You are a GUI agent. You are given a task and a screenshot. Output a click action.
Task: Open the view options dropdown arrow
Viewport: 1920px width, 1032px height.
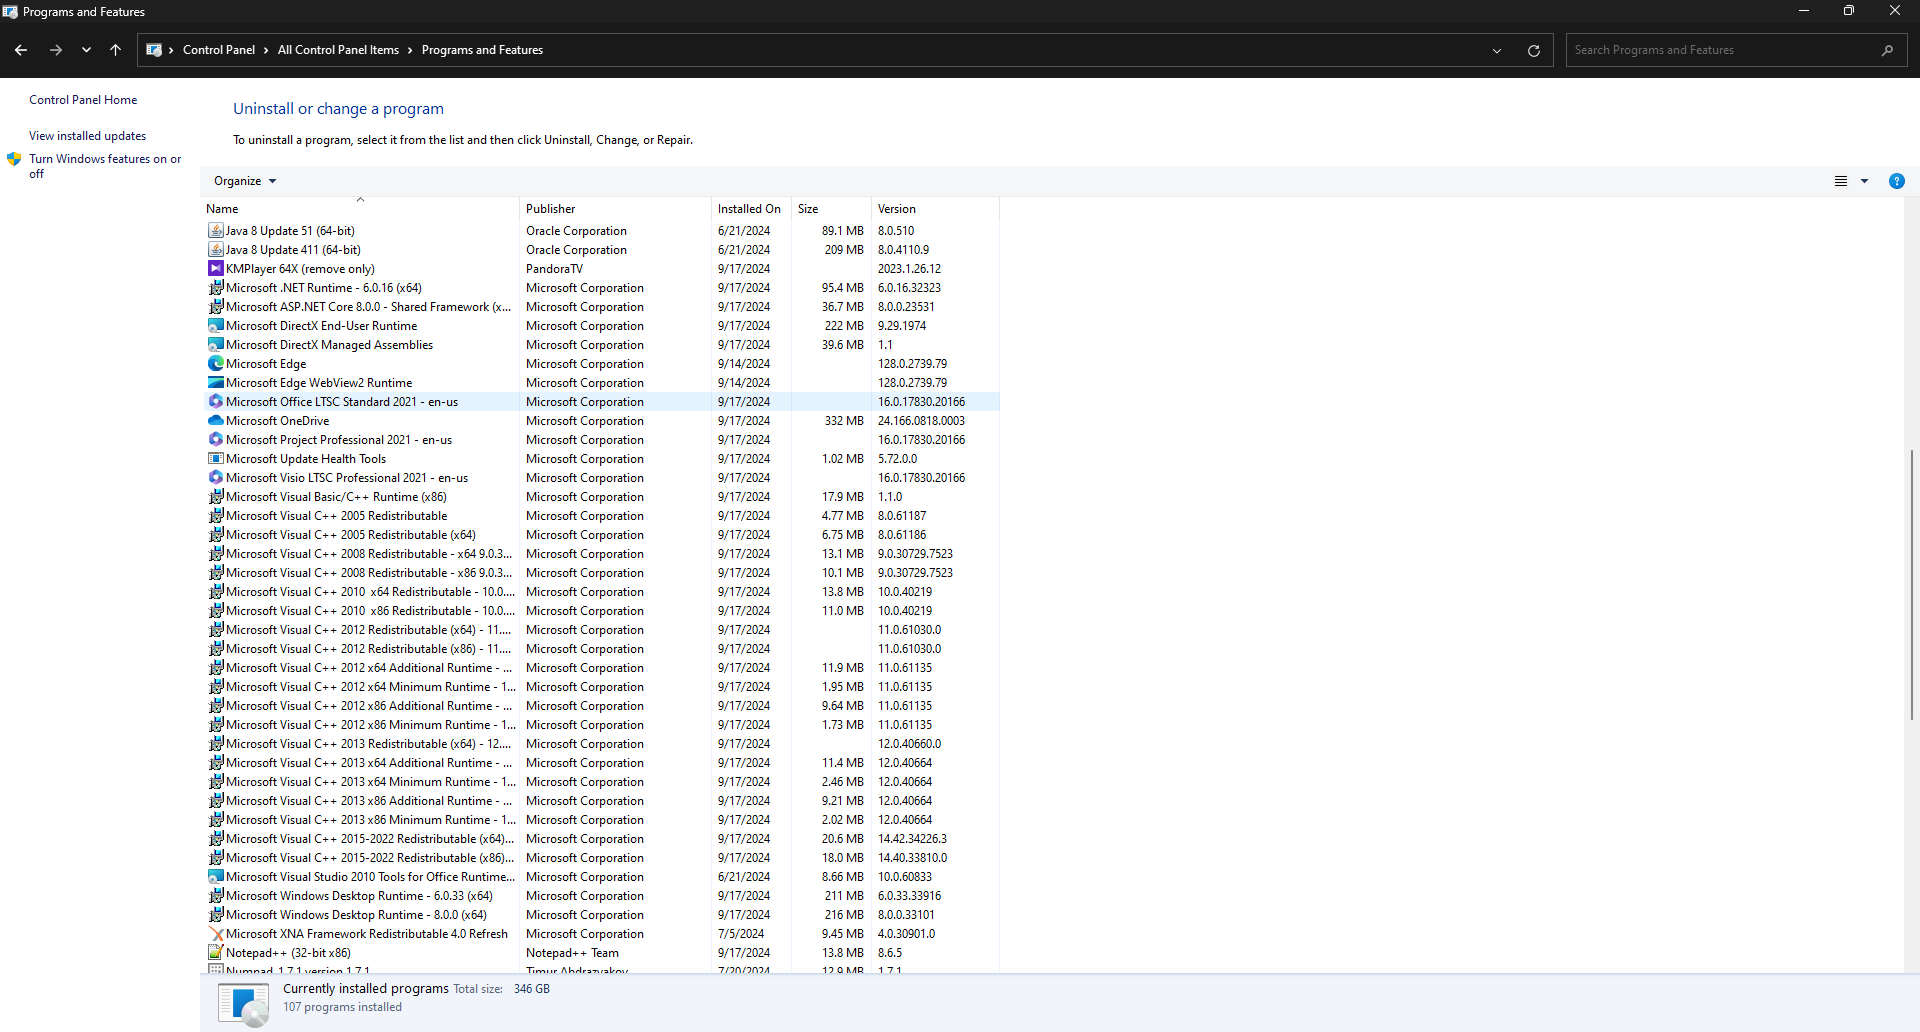pos(1864,181)
